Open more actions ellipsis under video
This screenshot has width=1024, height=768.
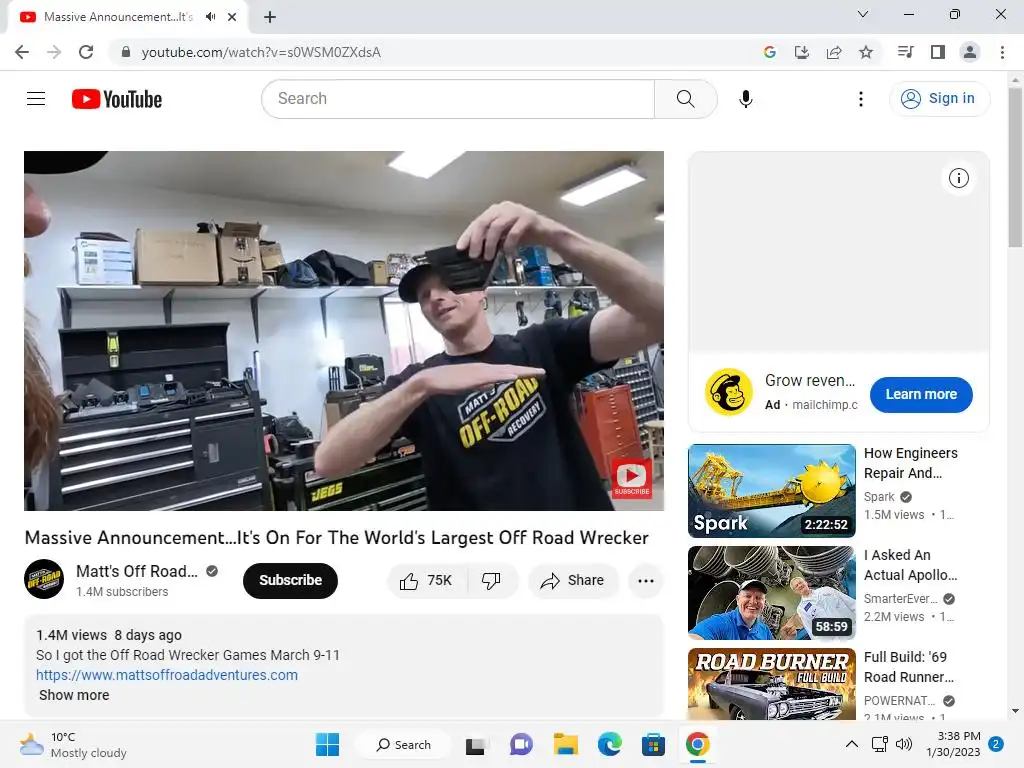(646, 581)
